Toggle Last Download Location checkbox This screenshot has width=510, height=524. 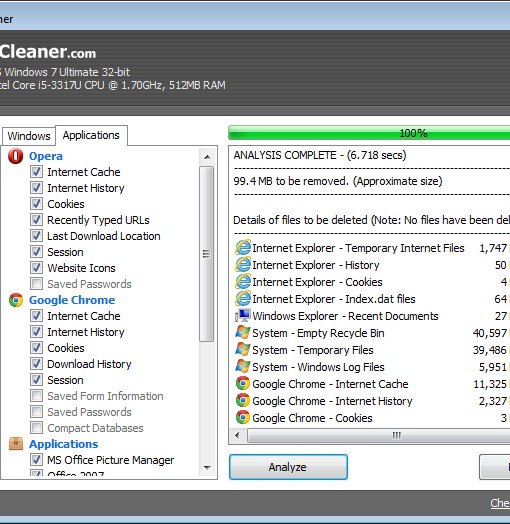pyautogui.click(x=36, y=236)
